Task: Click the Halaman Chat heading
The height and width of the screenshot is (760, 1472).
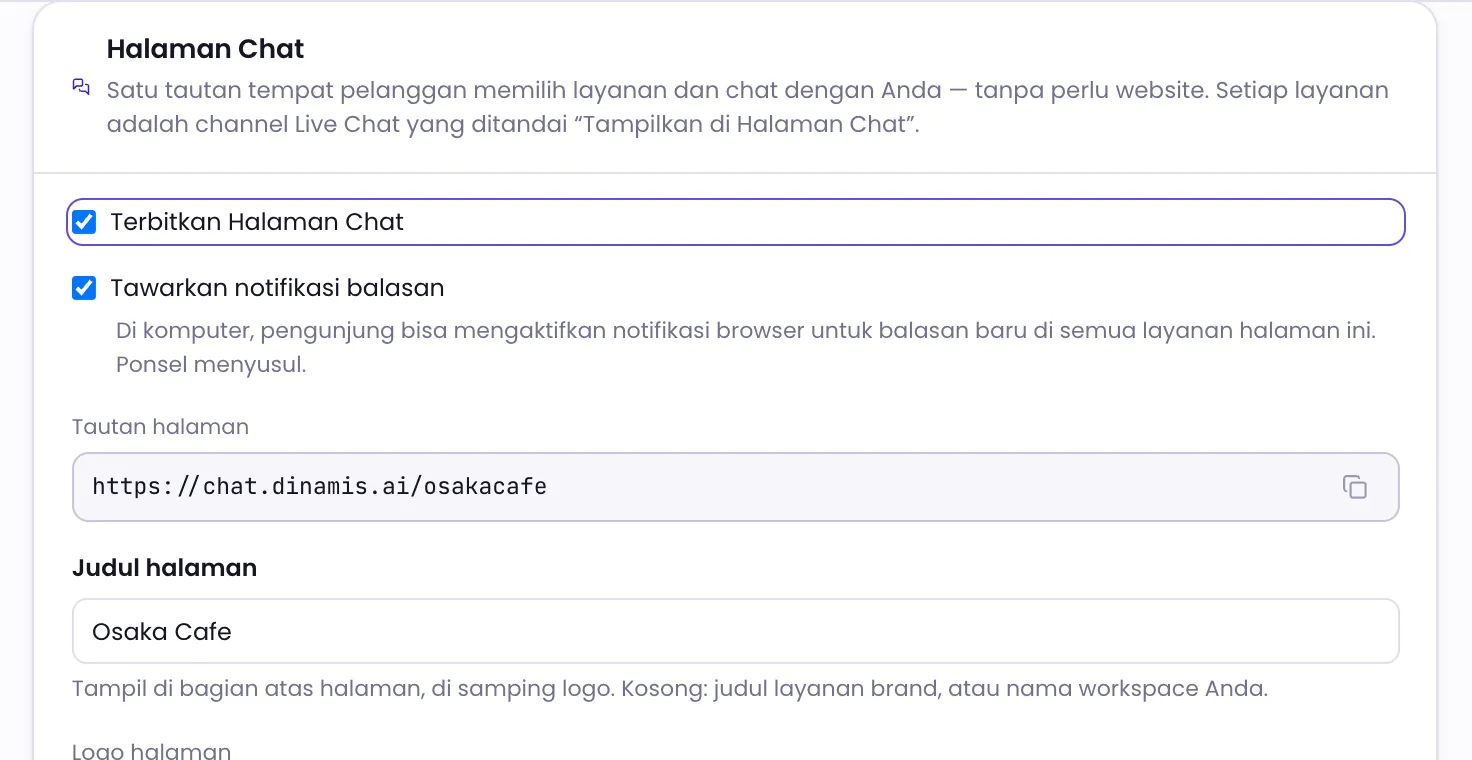Action: [206, 49]
